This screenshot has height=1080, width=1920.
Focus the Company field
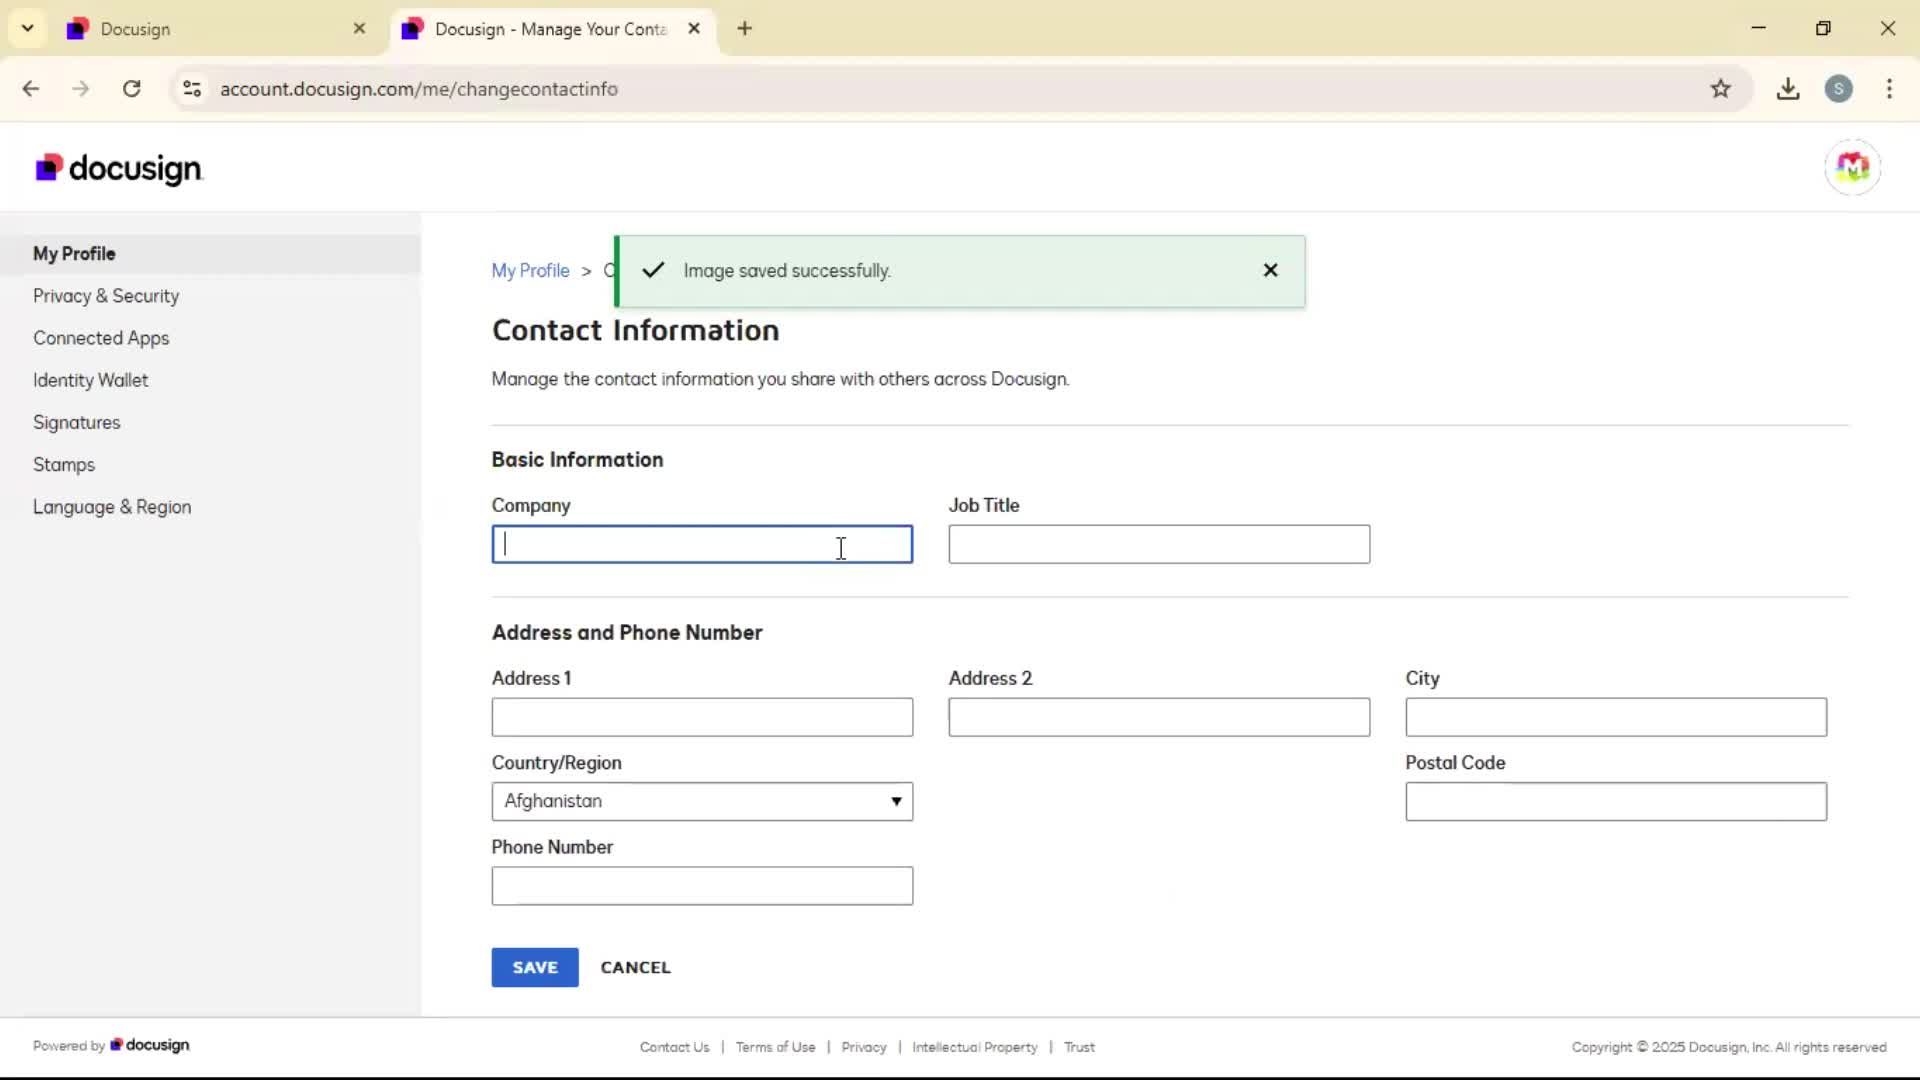[x=702, y=544]
